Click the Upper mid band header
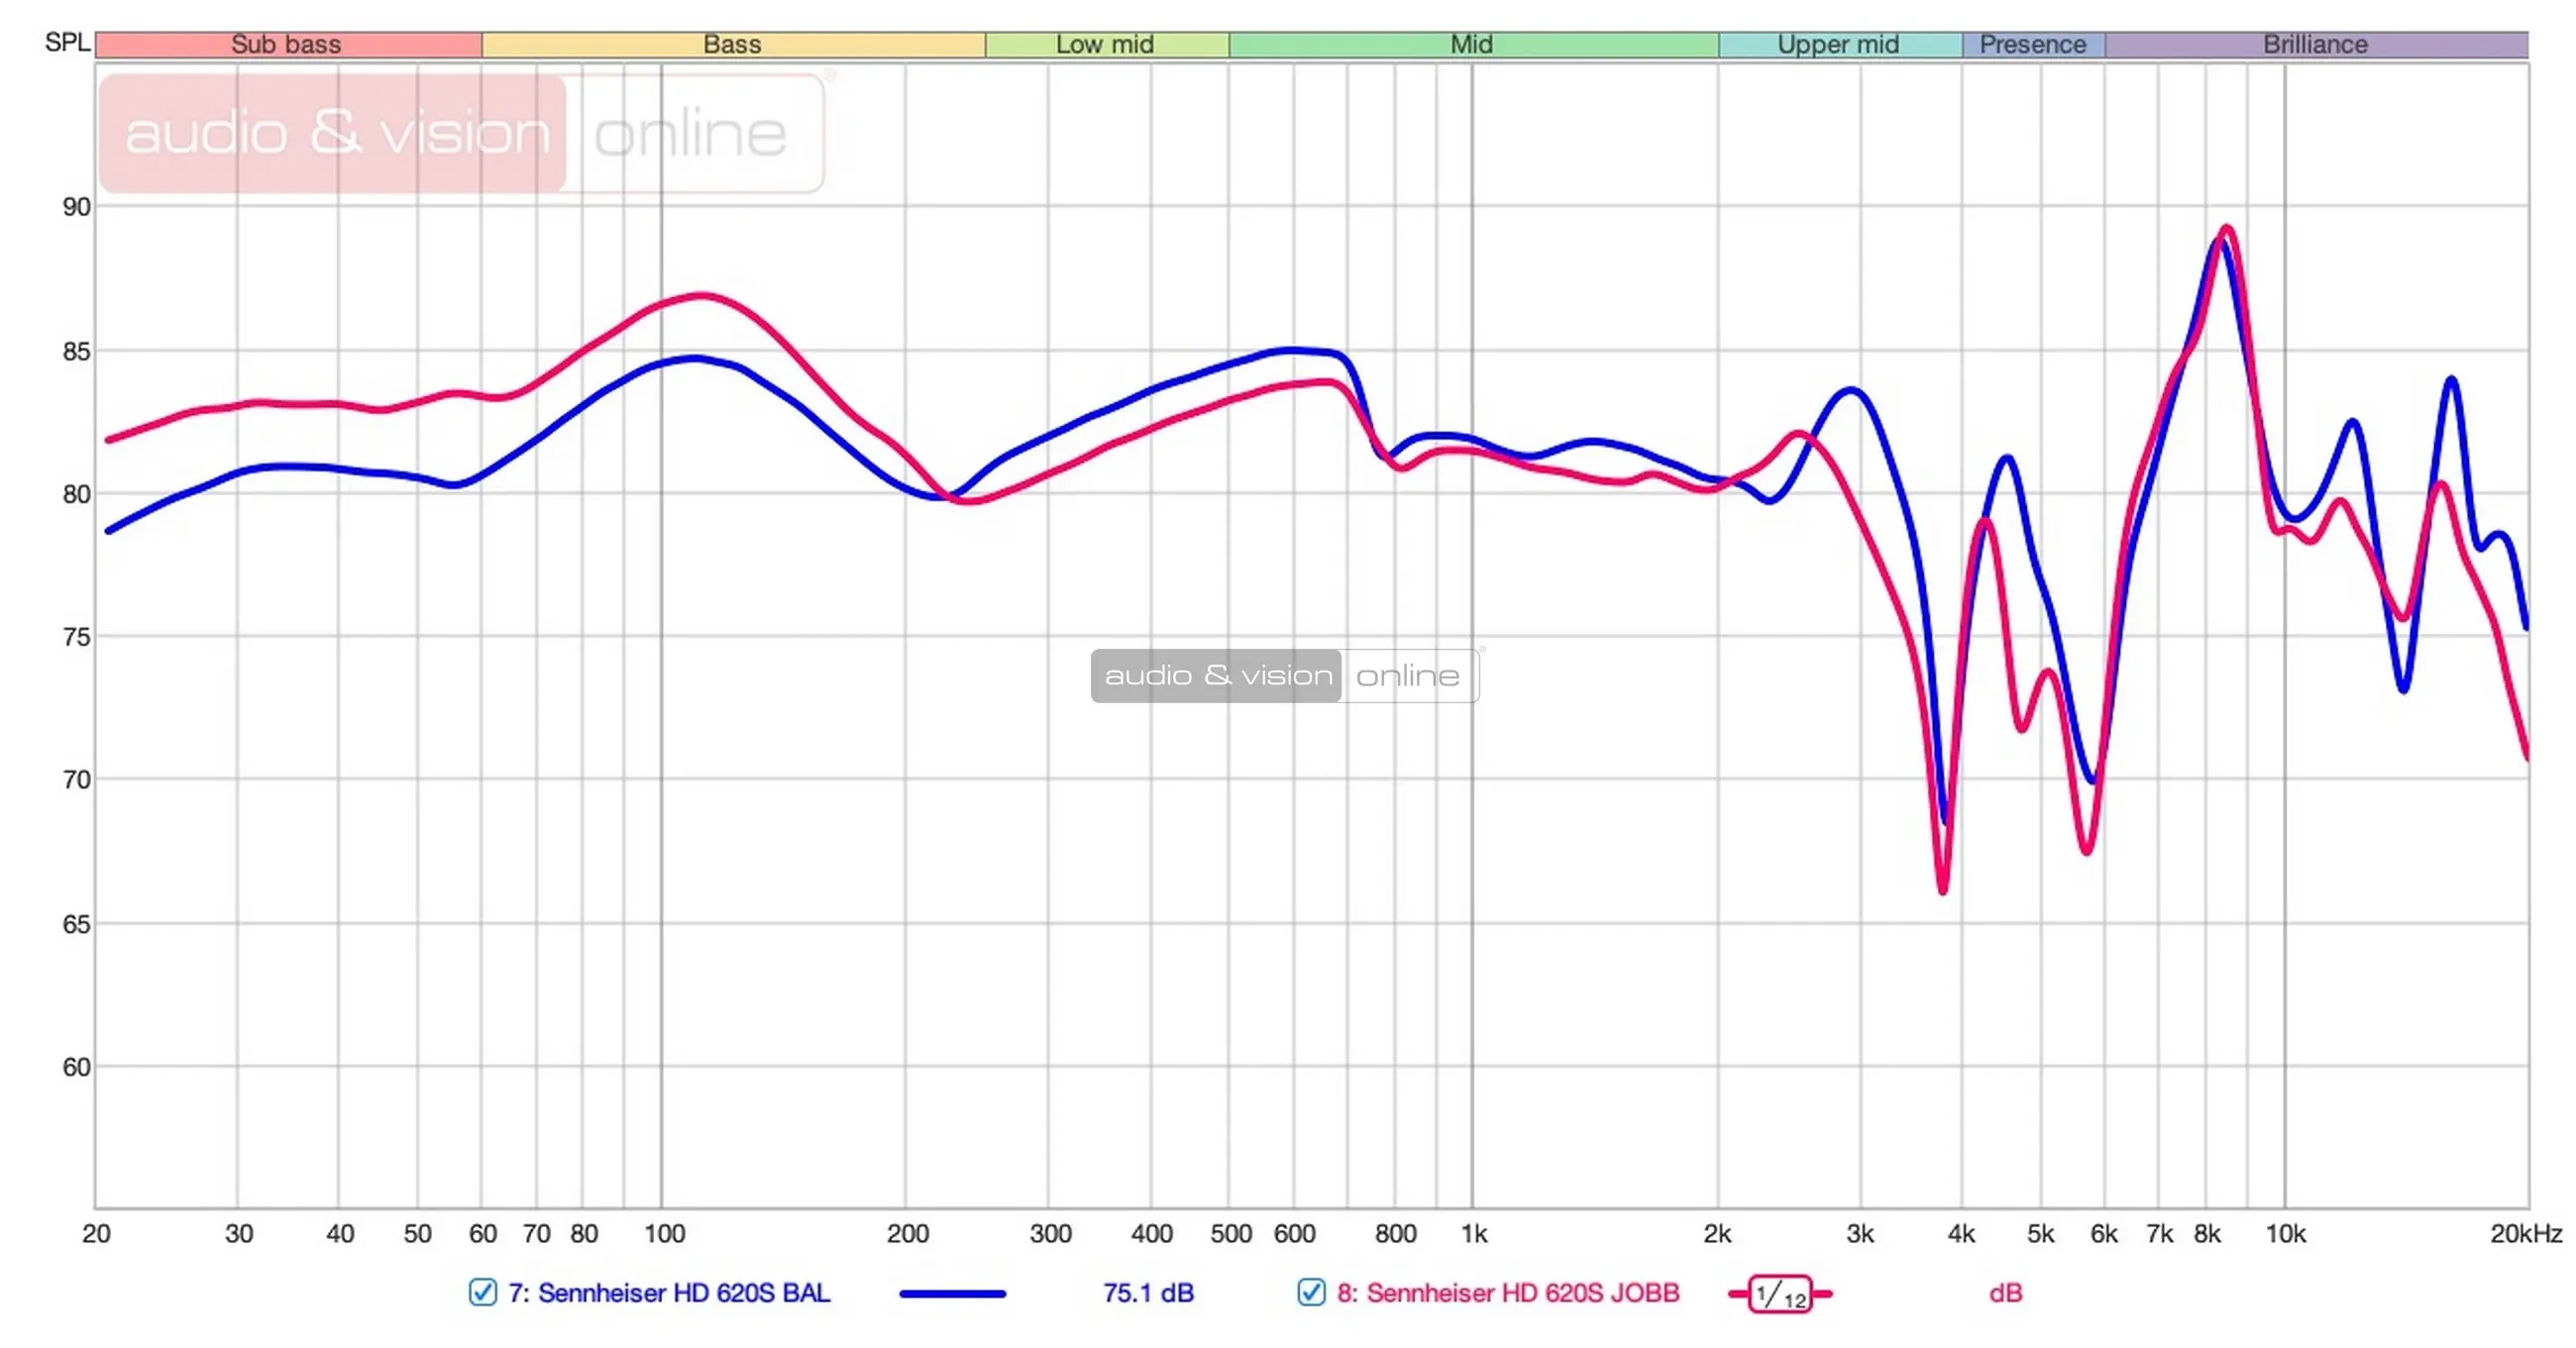This screenshot has width=2576, height=1348. pyautogui.click(x=1838, y=44)
